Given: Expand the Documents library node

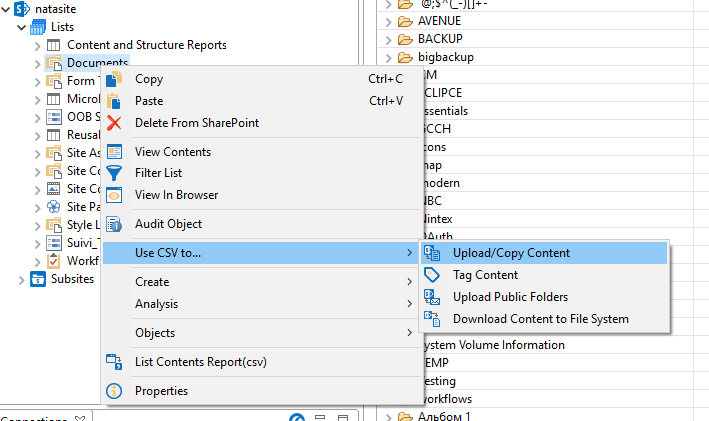Looking at the screenshot, I should pyautogui.click(x=38, y=64).
